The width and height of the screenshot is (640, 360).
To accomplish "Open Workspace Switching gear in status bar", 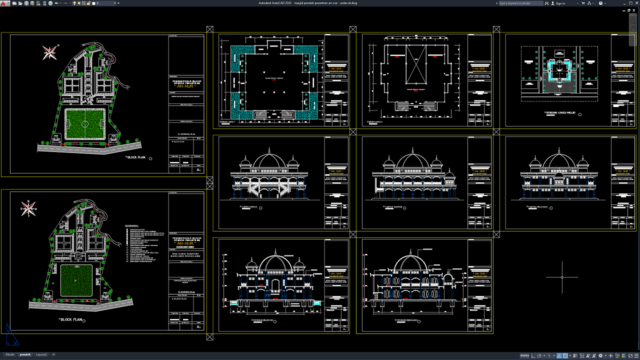I will [x=600, y=355].
